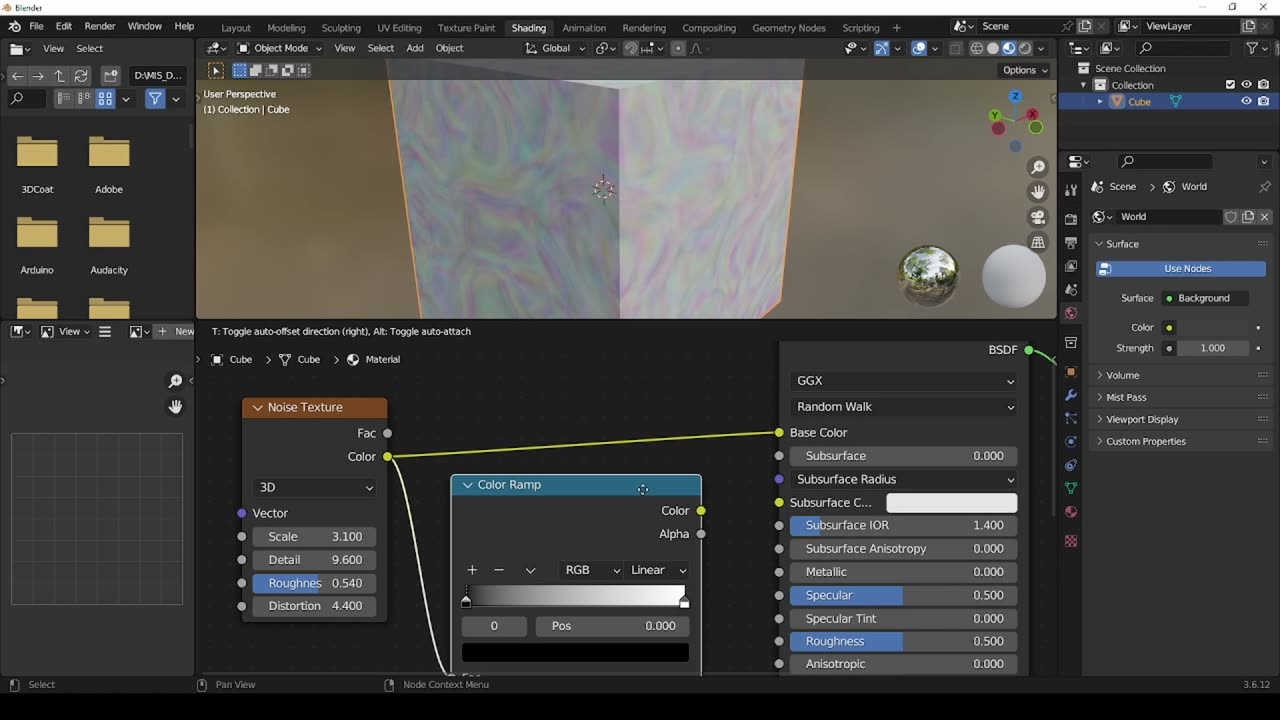Image resolution: width=1280 pixels, height=720 pixels.
Task: Open the Window menu
Action: [145, 26]
